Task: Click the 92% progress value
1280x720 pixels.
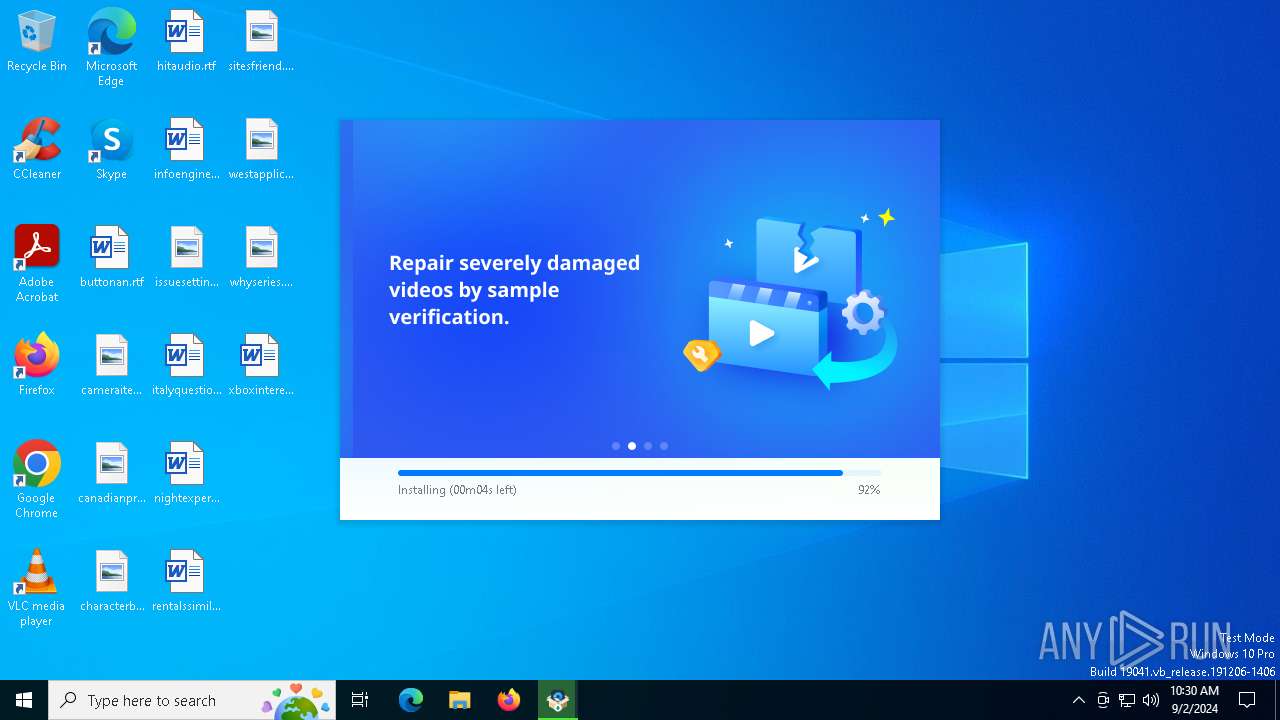Action: (869, 490)
